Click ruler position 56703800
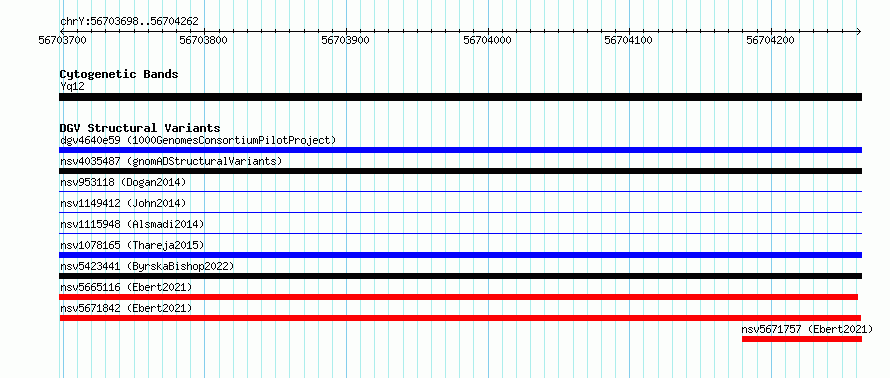 [x=204, y=40]
